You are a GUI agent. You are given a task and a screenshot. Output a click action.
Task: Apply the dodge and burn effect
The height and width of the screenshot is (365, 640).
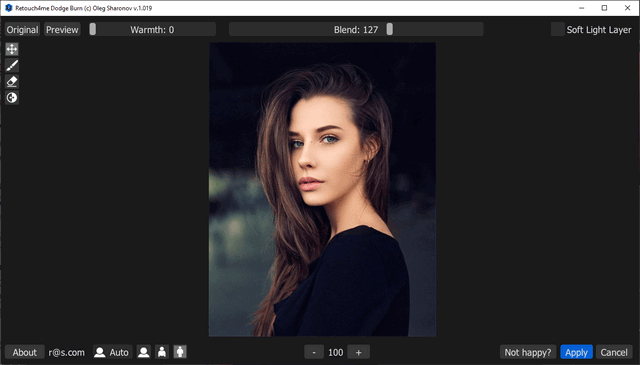tap(576, 352)
